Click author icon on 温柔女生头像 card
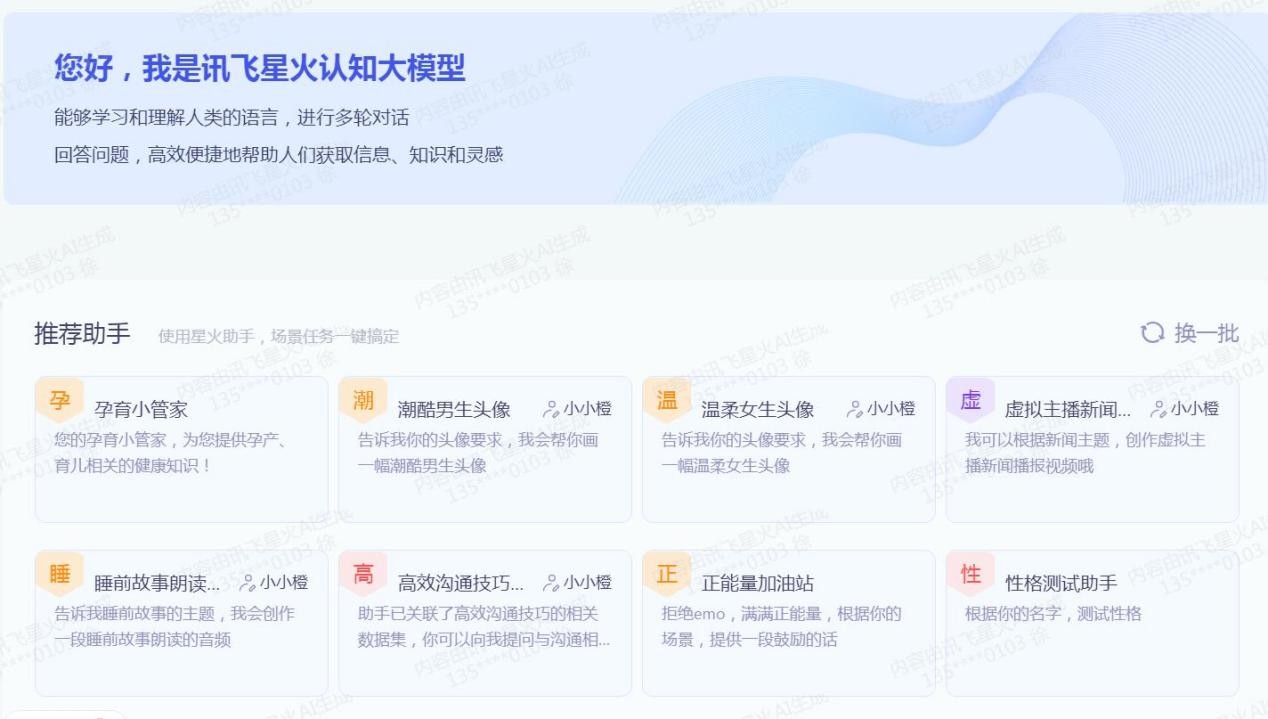 [855, 409]
